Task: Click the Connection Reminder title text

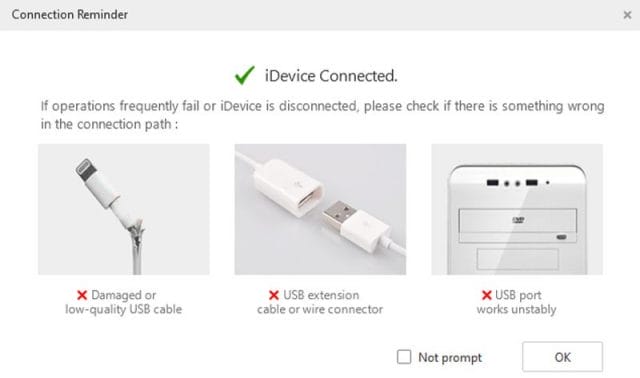Action: (69, 15)
